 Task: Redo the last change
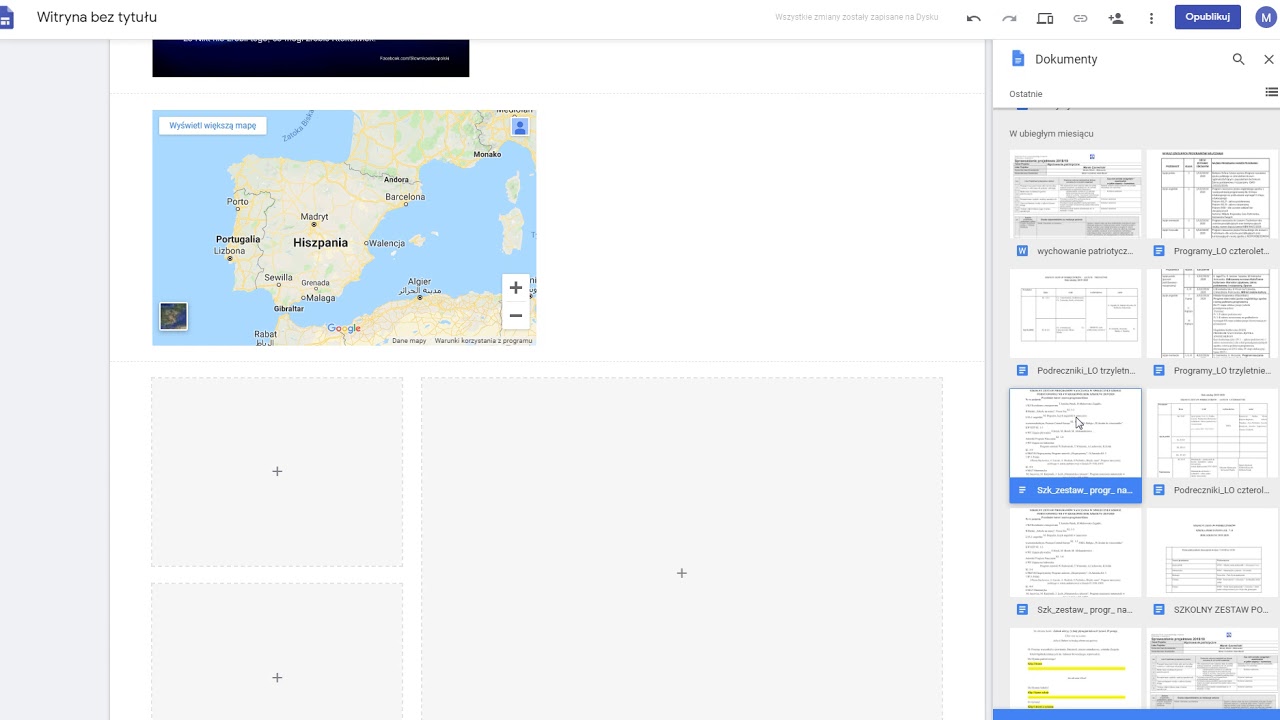[x=1009, y=18]
